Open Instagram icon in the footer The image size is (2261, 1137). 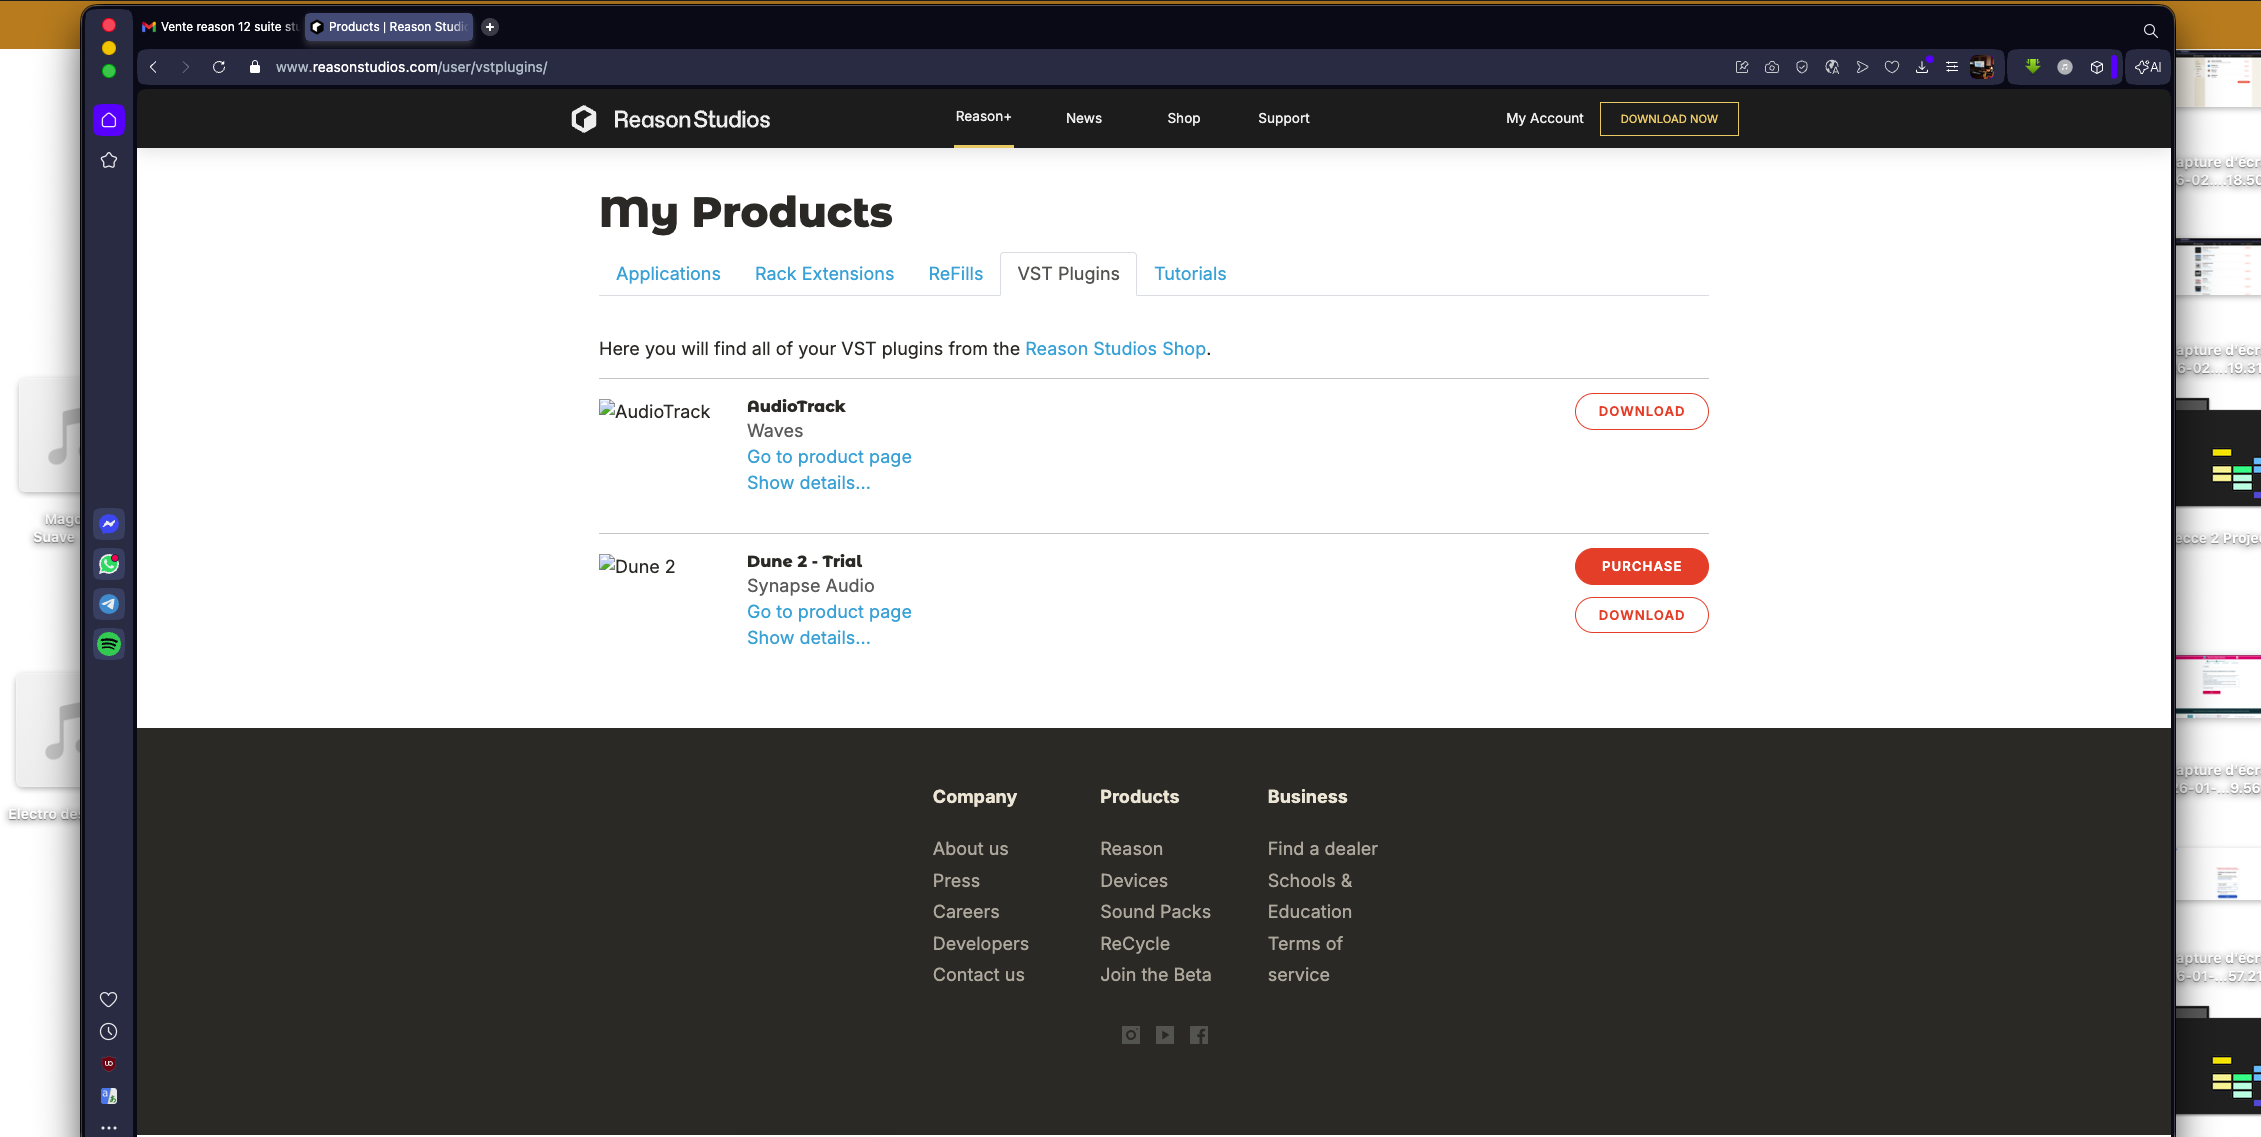(x=1131, y=1035)
